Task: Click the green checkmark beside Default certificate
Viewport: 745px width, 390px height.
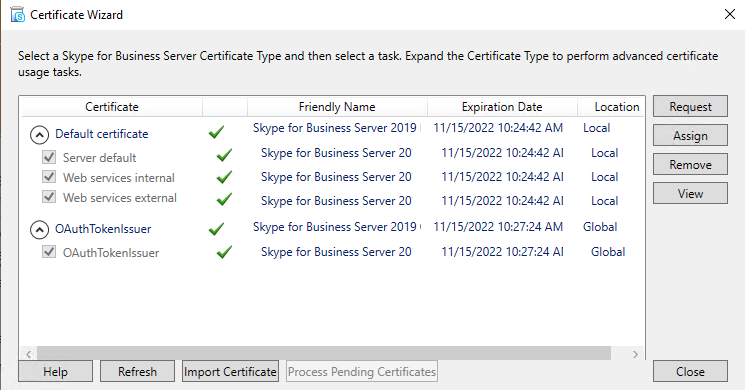Action: (216, 132)
